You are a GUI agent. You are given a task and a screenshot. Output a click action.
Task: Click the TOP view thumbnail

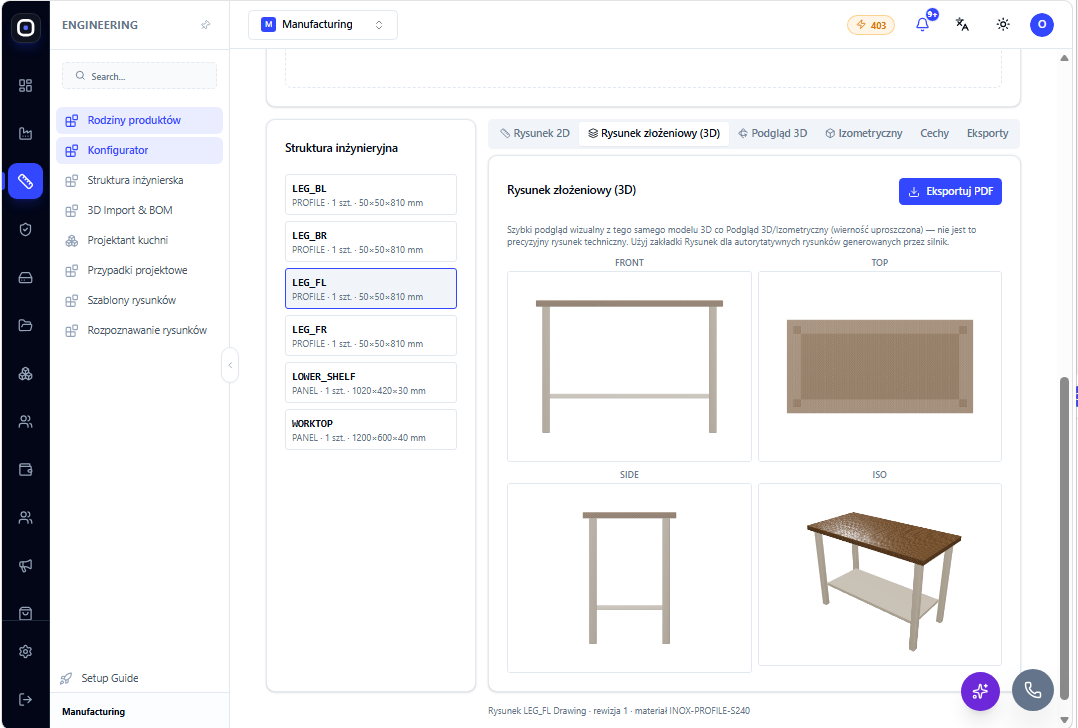coord(879,366)
